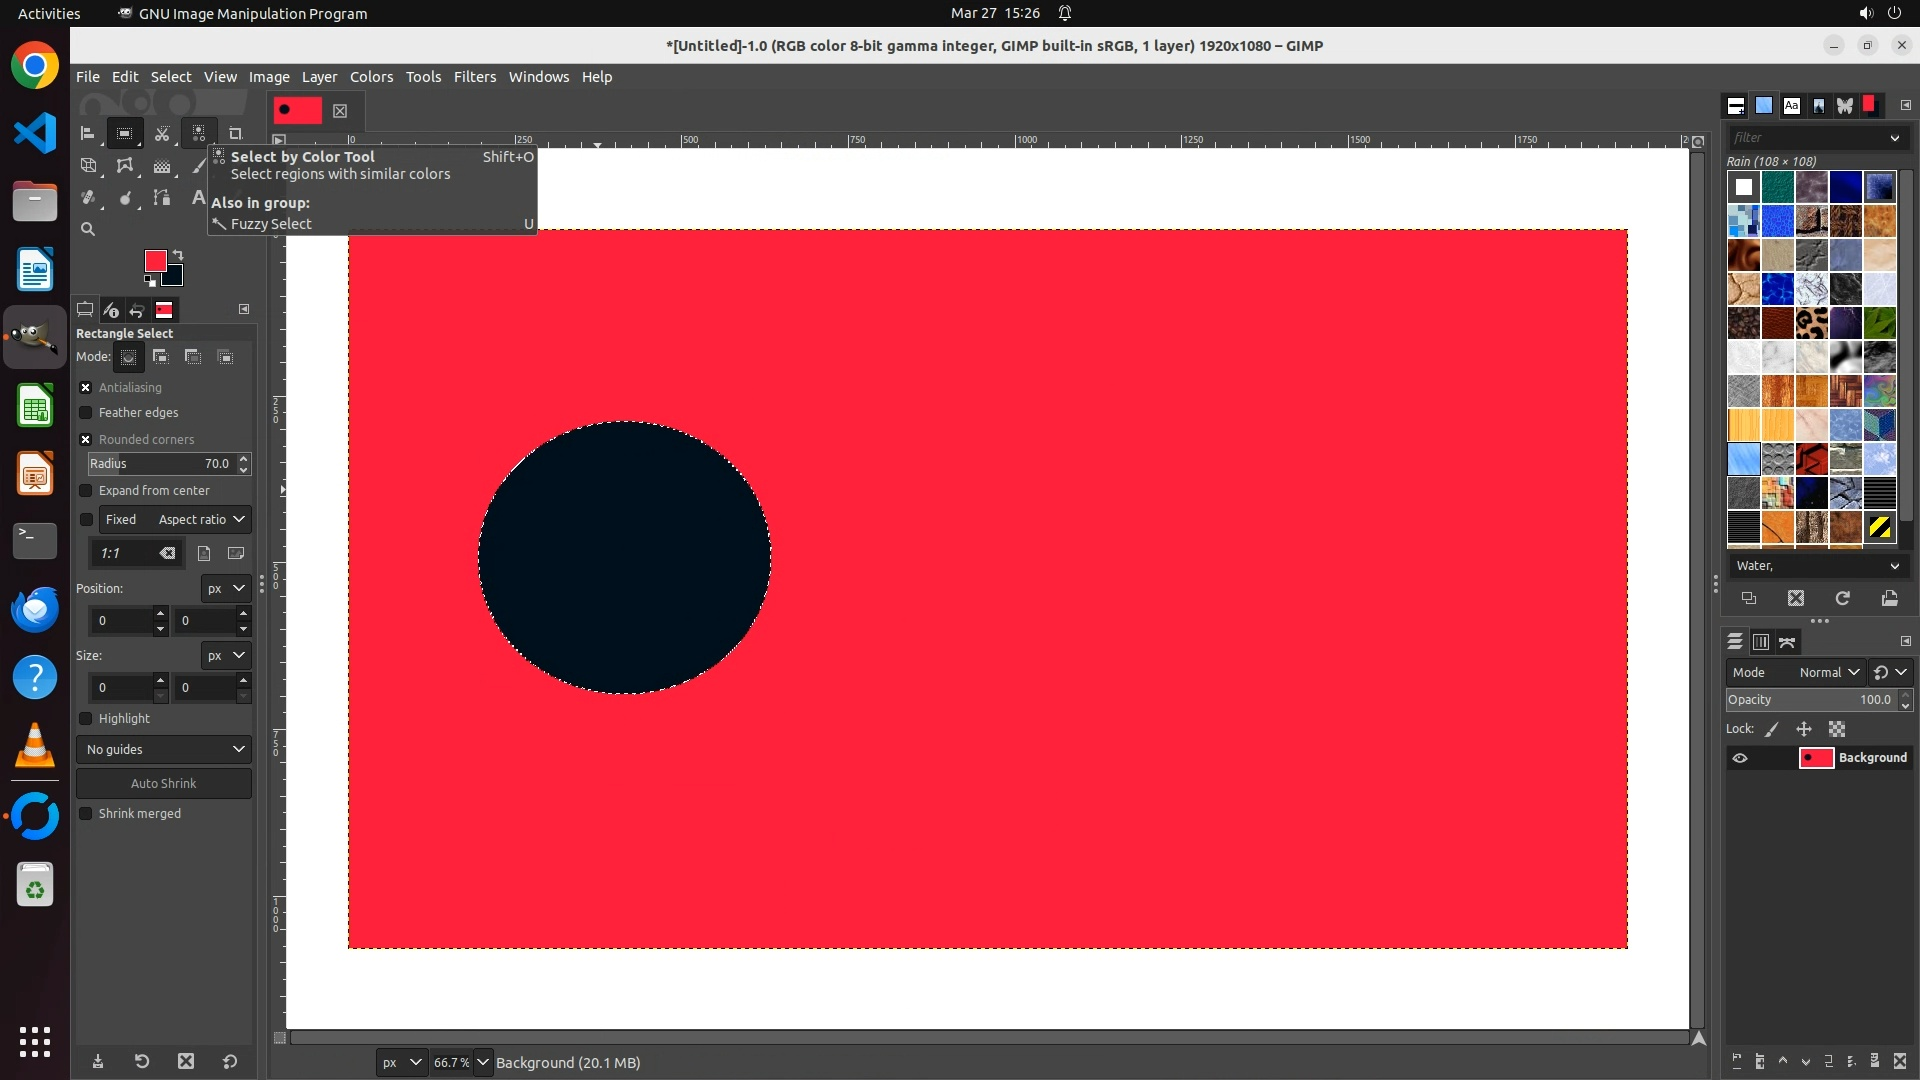
Task: Open the Aspect ratio dropdown
Action: coord(201,520)
